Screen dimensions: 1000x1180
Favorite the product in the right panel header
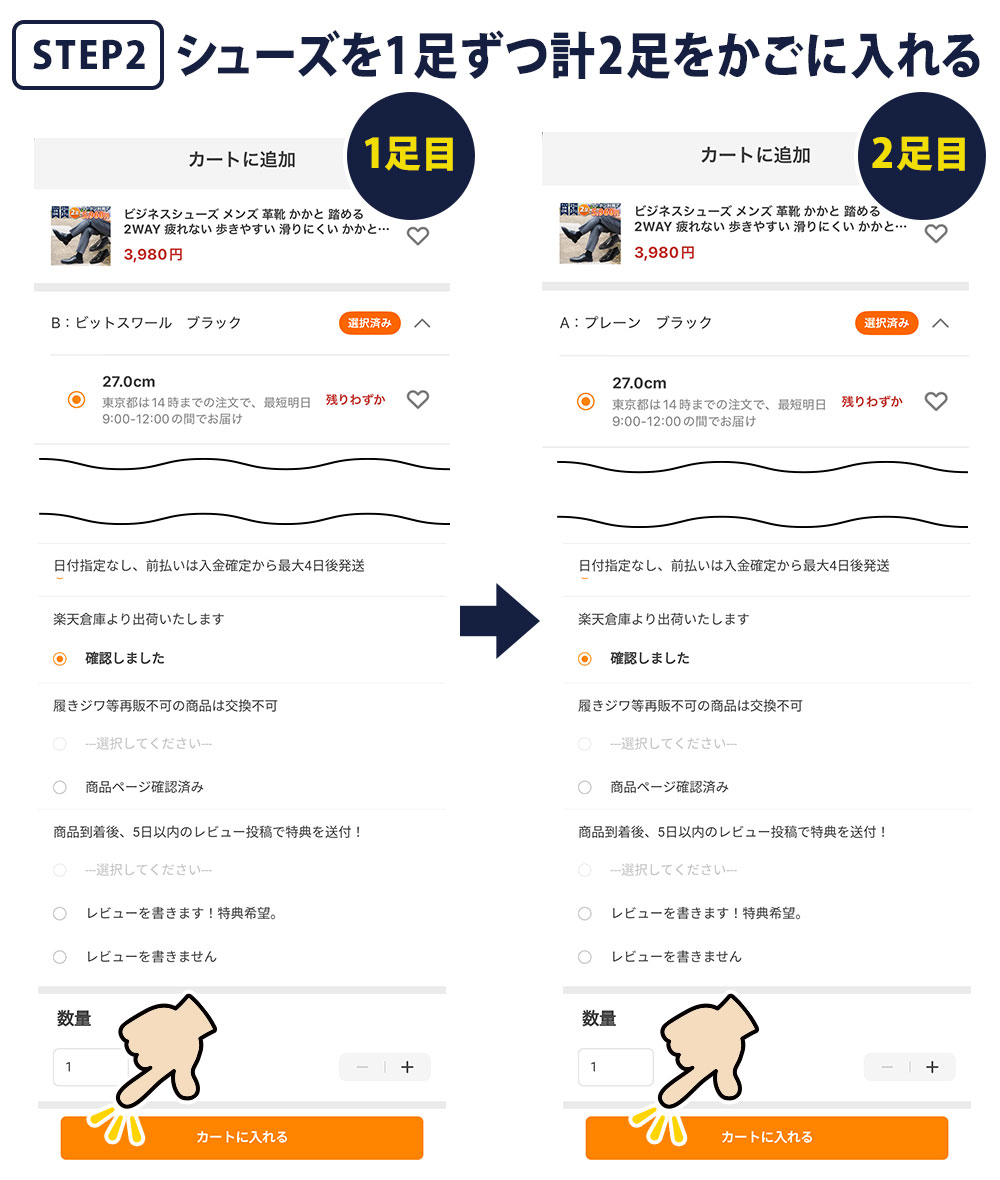[935, 233]
